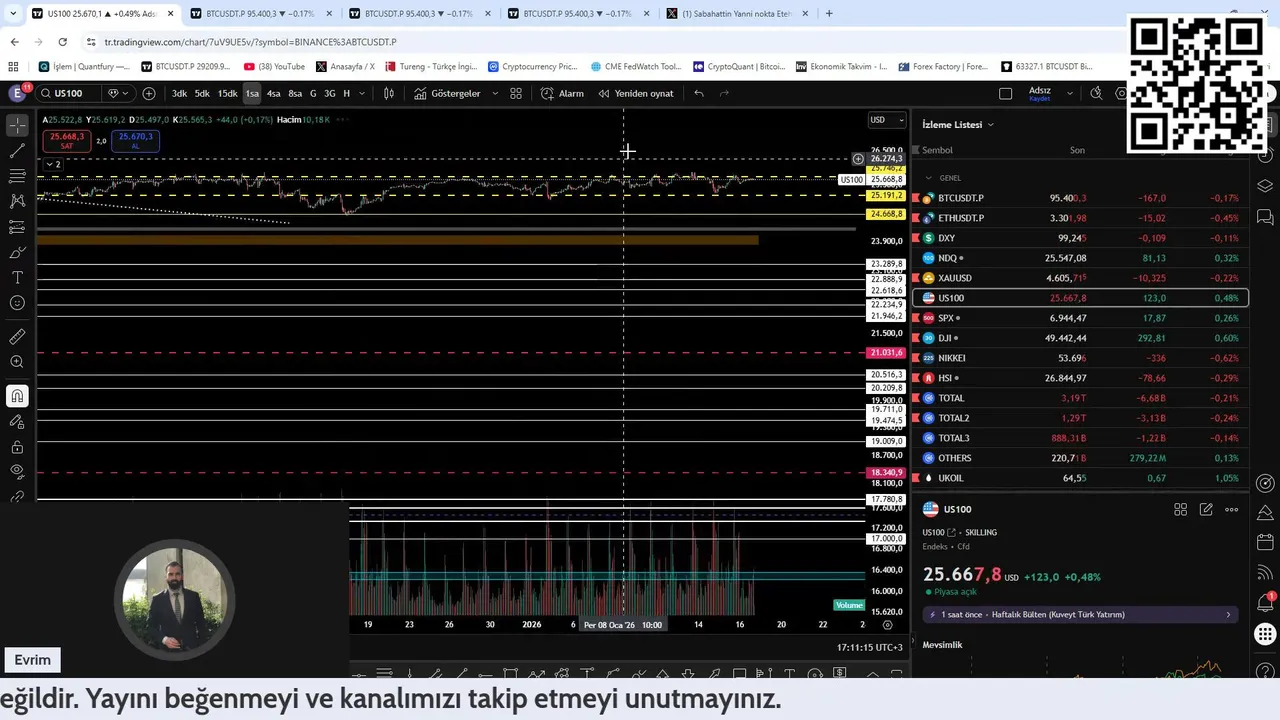The width and height of the screenshot is (1280, 720).
Task: Open the USD currency dropdown
Action: coord(886,120)
